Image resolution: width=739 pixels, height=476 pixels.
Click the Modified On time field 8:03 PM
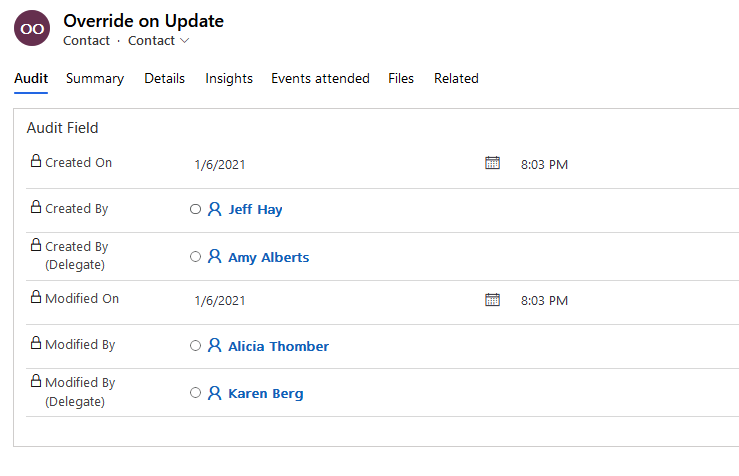[x=544, y=300]
